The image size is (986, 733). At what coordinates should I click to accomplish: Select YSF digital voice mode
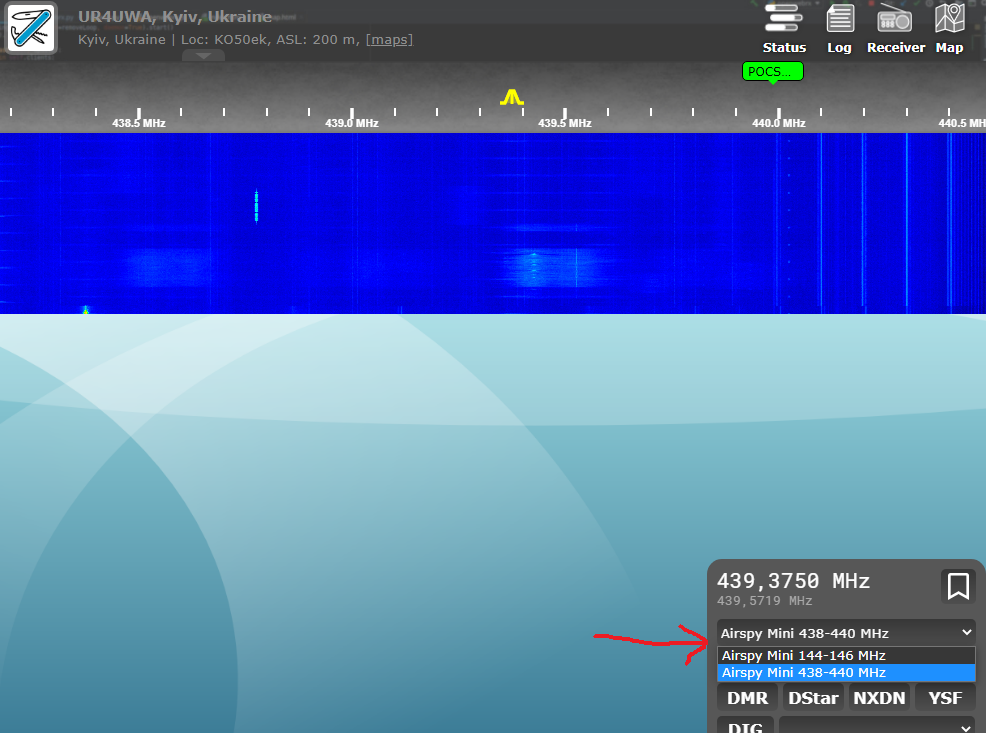(945, 698)
